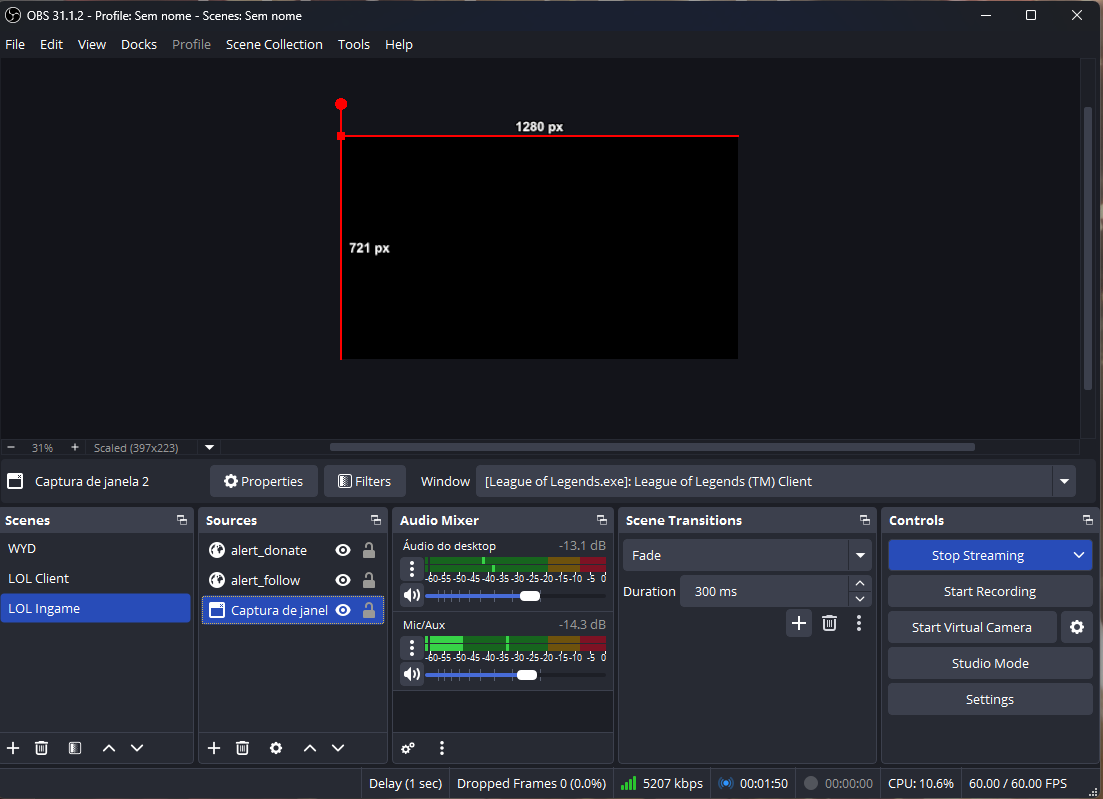Float the Scene Transitions dock icon
This screenshot has width=1103, height=799.
pyautogui.click(x=865, y=520)
